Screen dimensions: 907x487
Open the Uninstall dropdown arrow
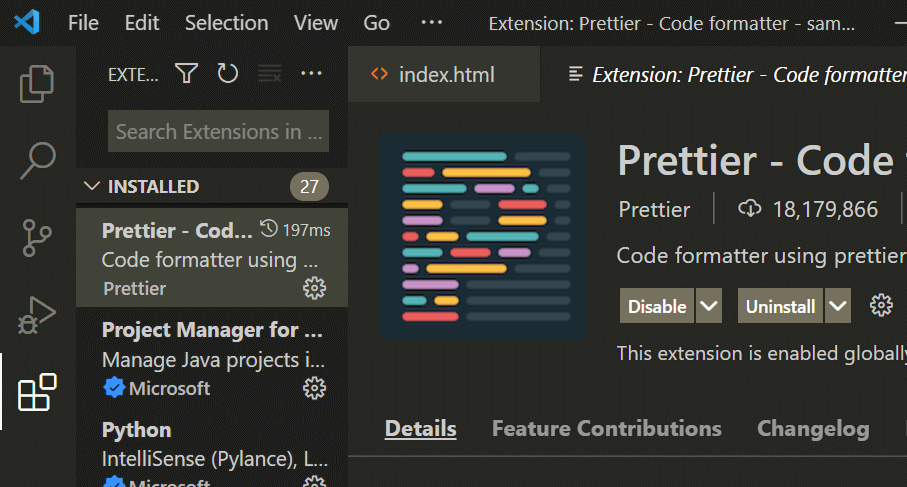pos(838,305)
